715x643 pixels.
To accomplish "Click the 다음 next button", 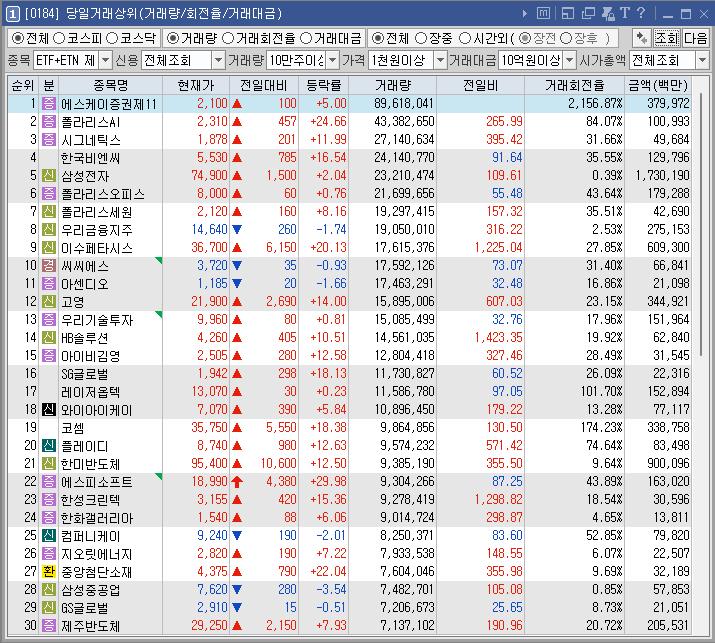I will coord(695,38).
